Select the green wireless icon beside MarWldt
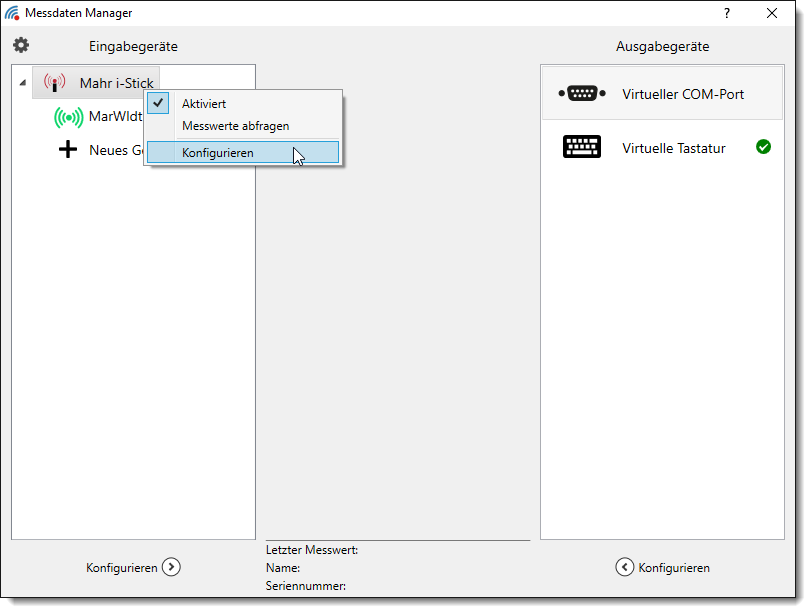Viewport: 811px width, 613px height. click(68, 117)
